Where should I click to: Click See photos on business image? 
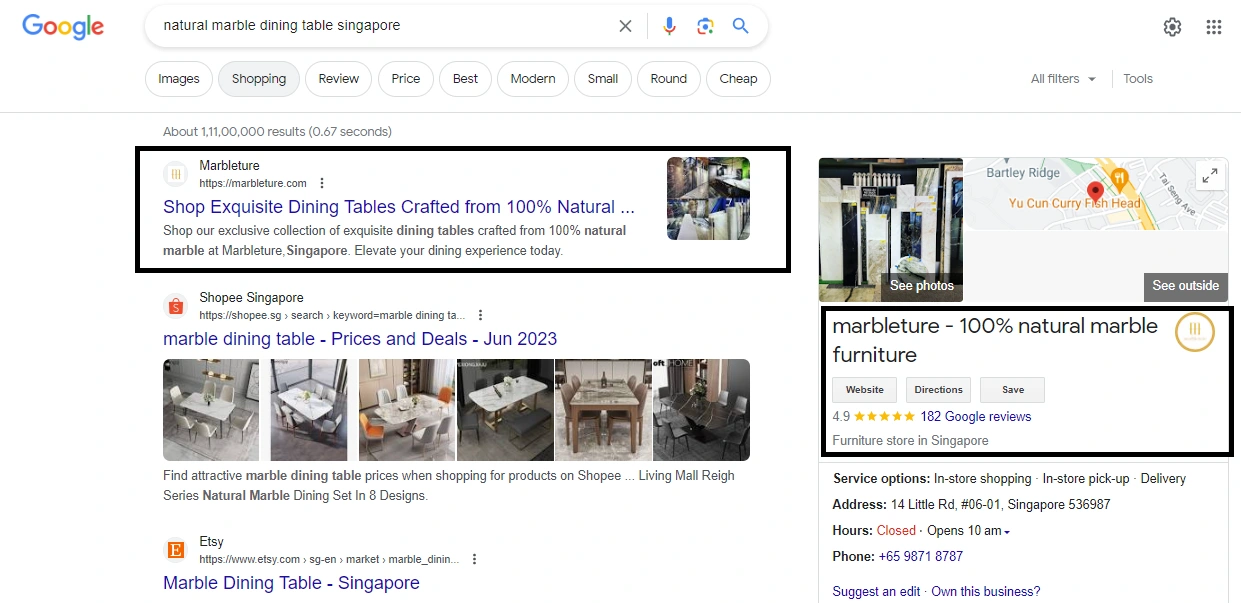click(x=921, y=286)
